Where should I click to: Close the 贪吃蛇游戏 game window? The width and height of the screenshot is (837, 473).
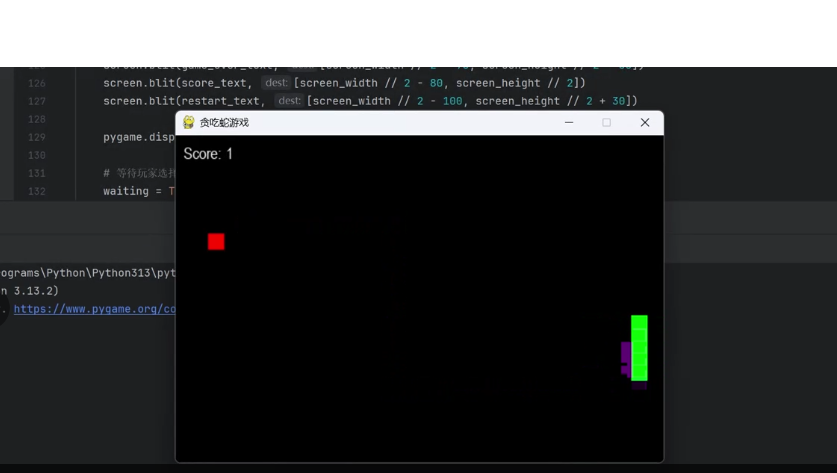(645, 122)
